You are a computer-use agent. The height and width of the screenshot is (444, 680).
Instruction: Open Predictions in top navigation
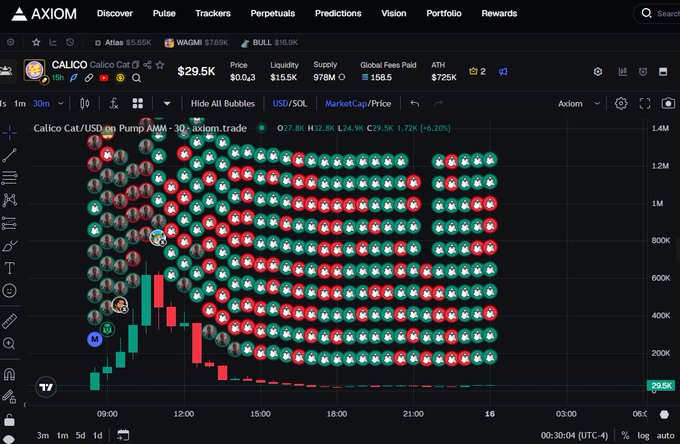(x=338, y=13)
